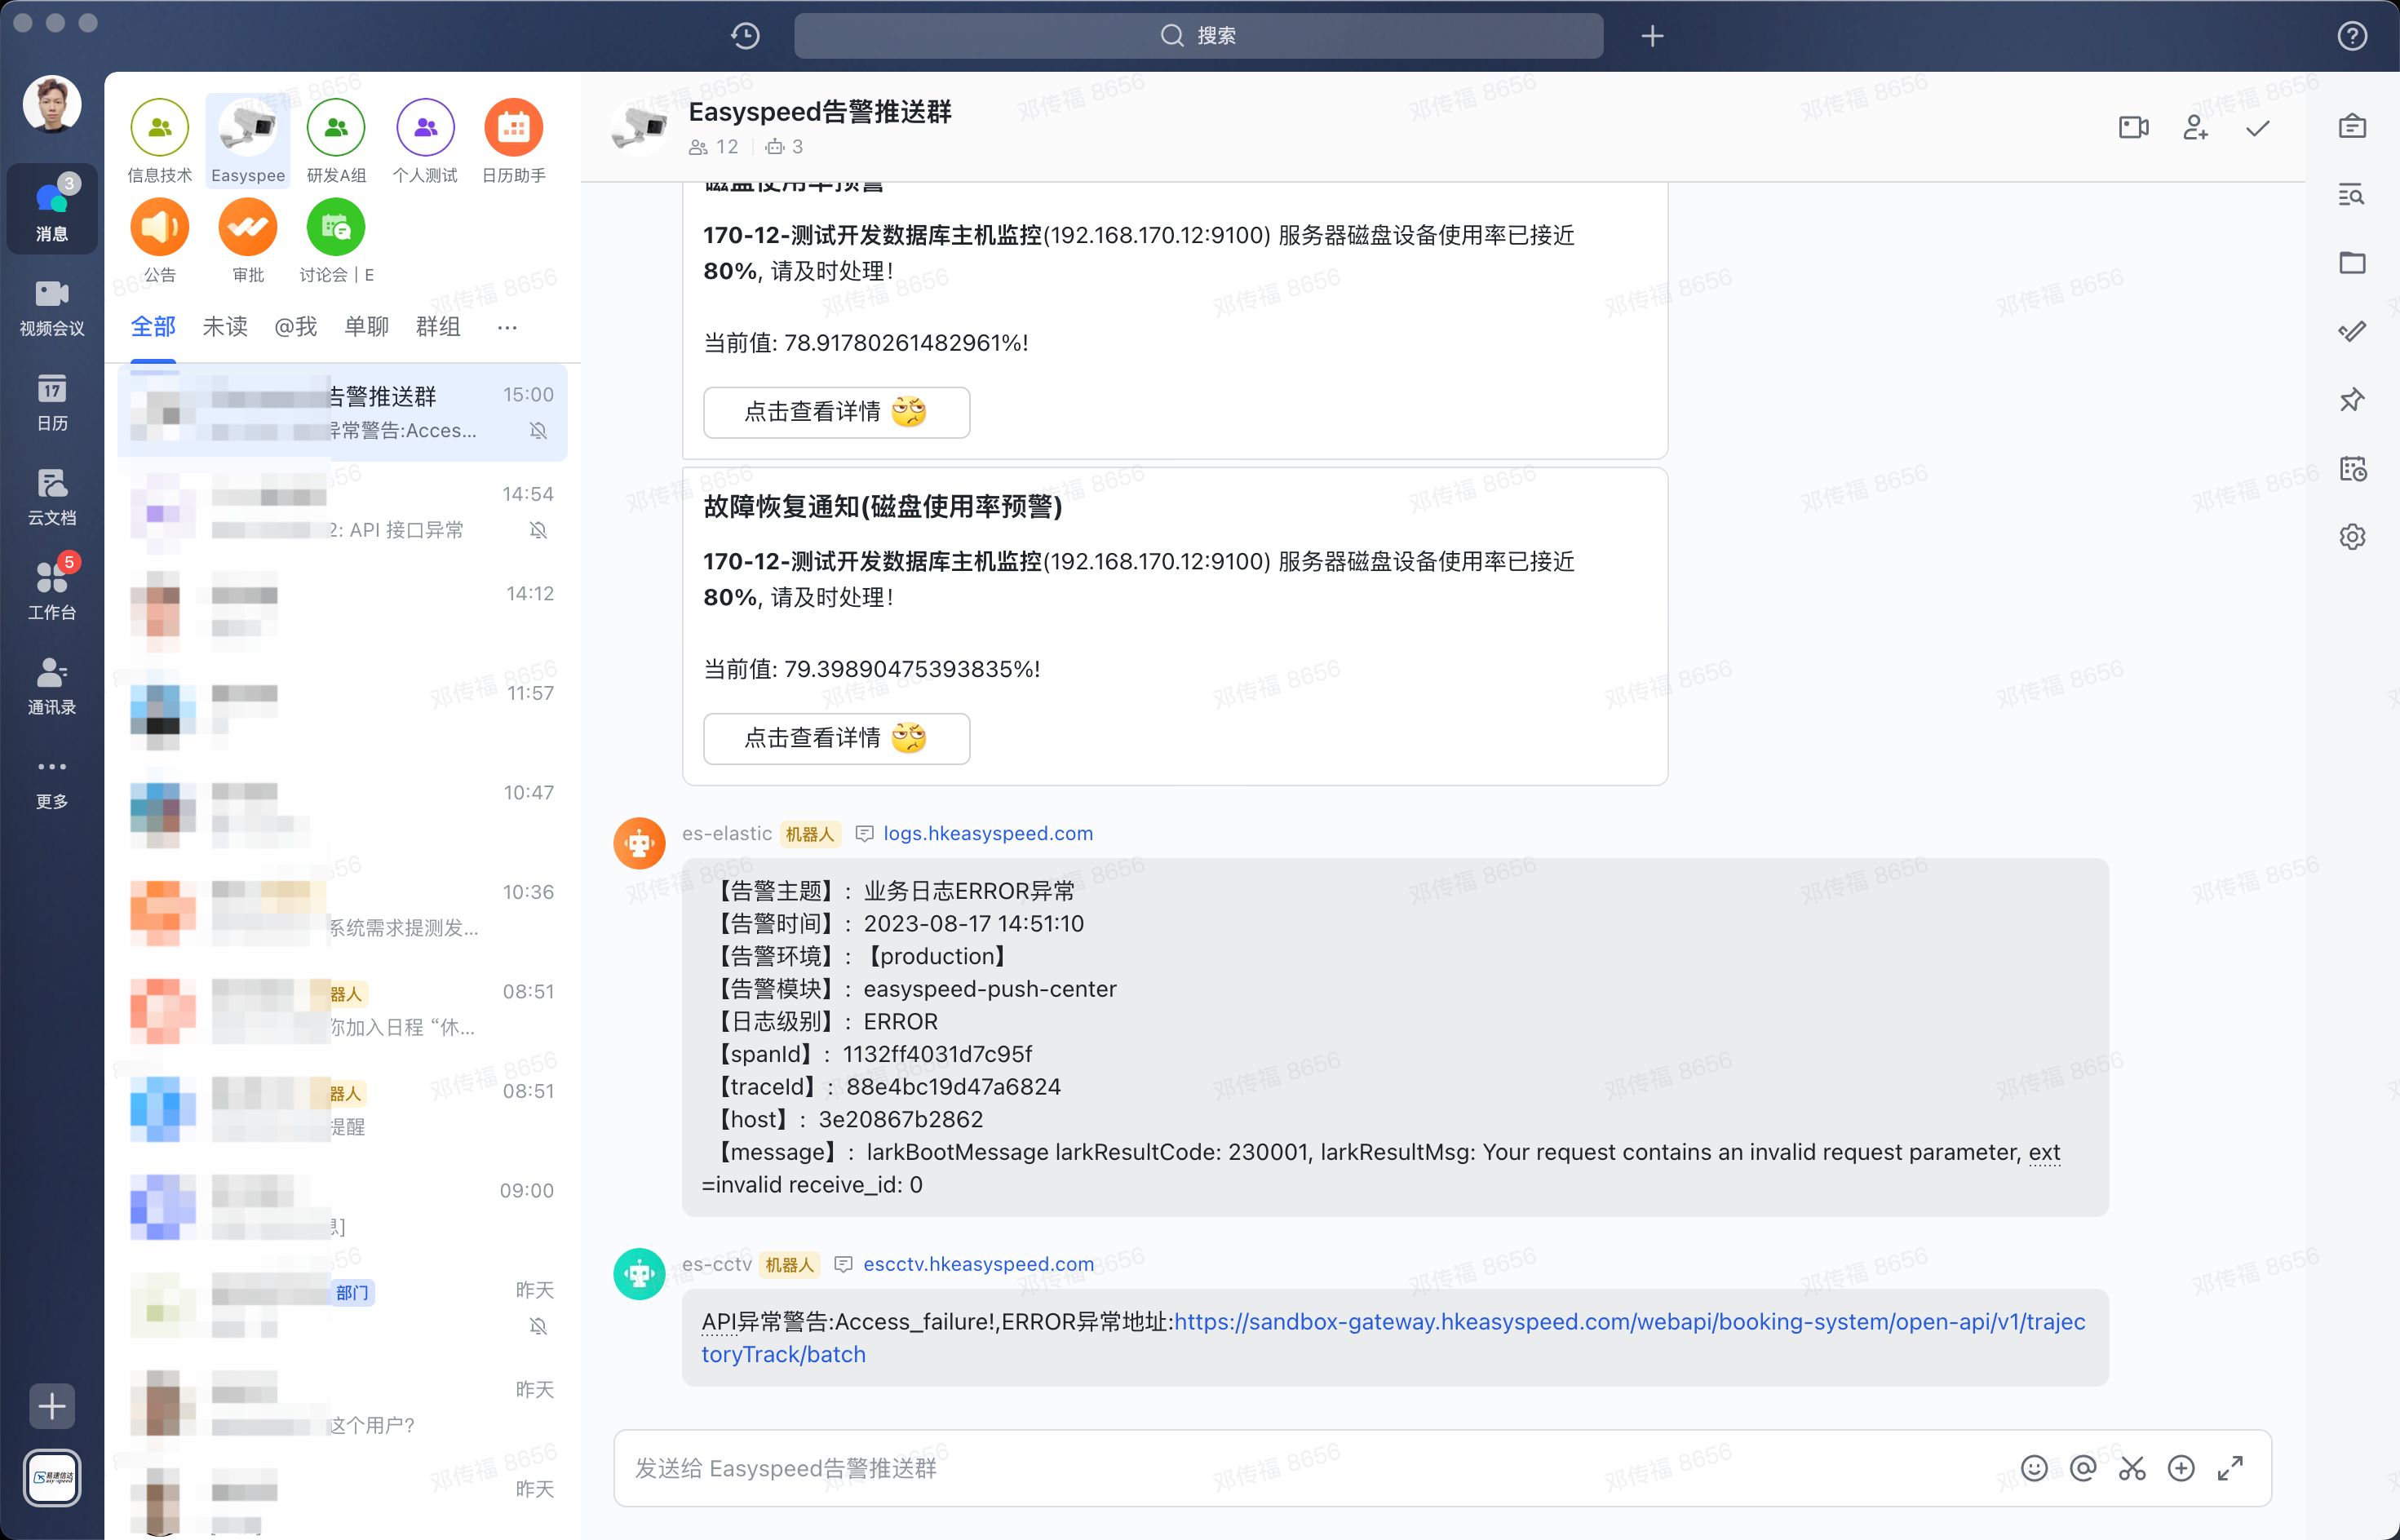Open 日历 calendar in sidebar

[52, 402]
